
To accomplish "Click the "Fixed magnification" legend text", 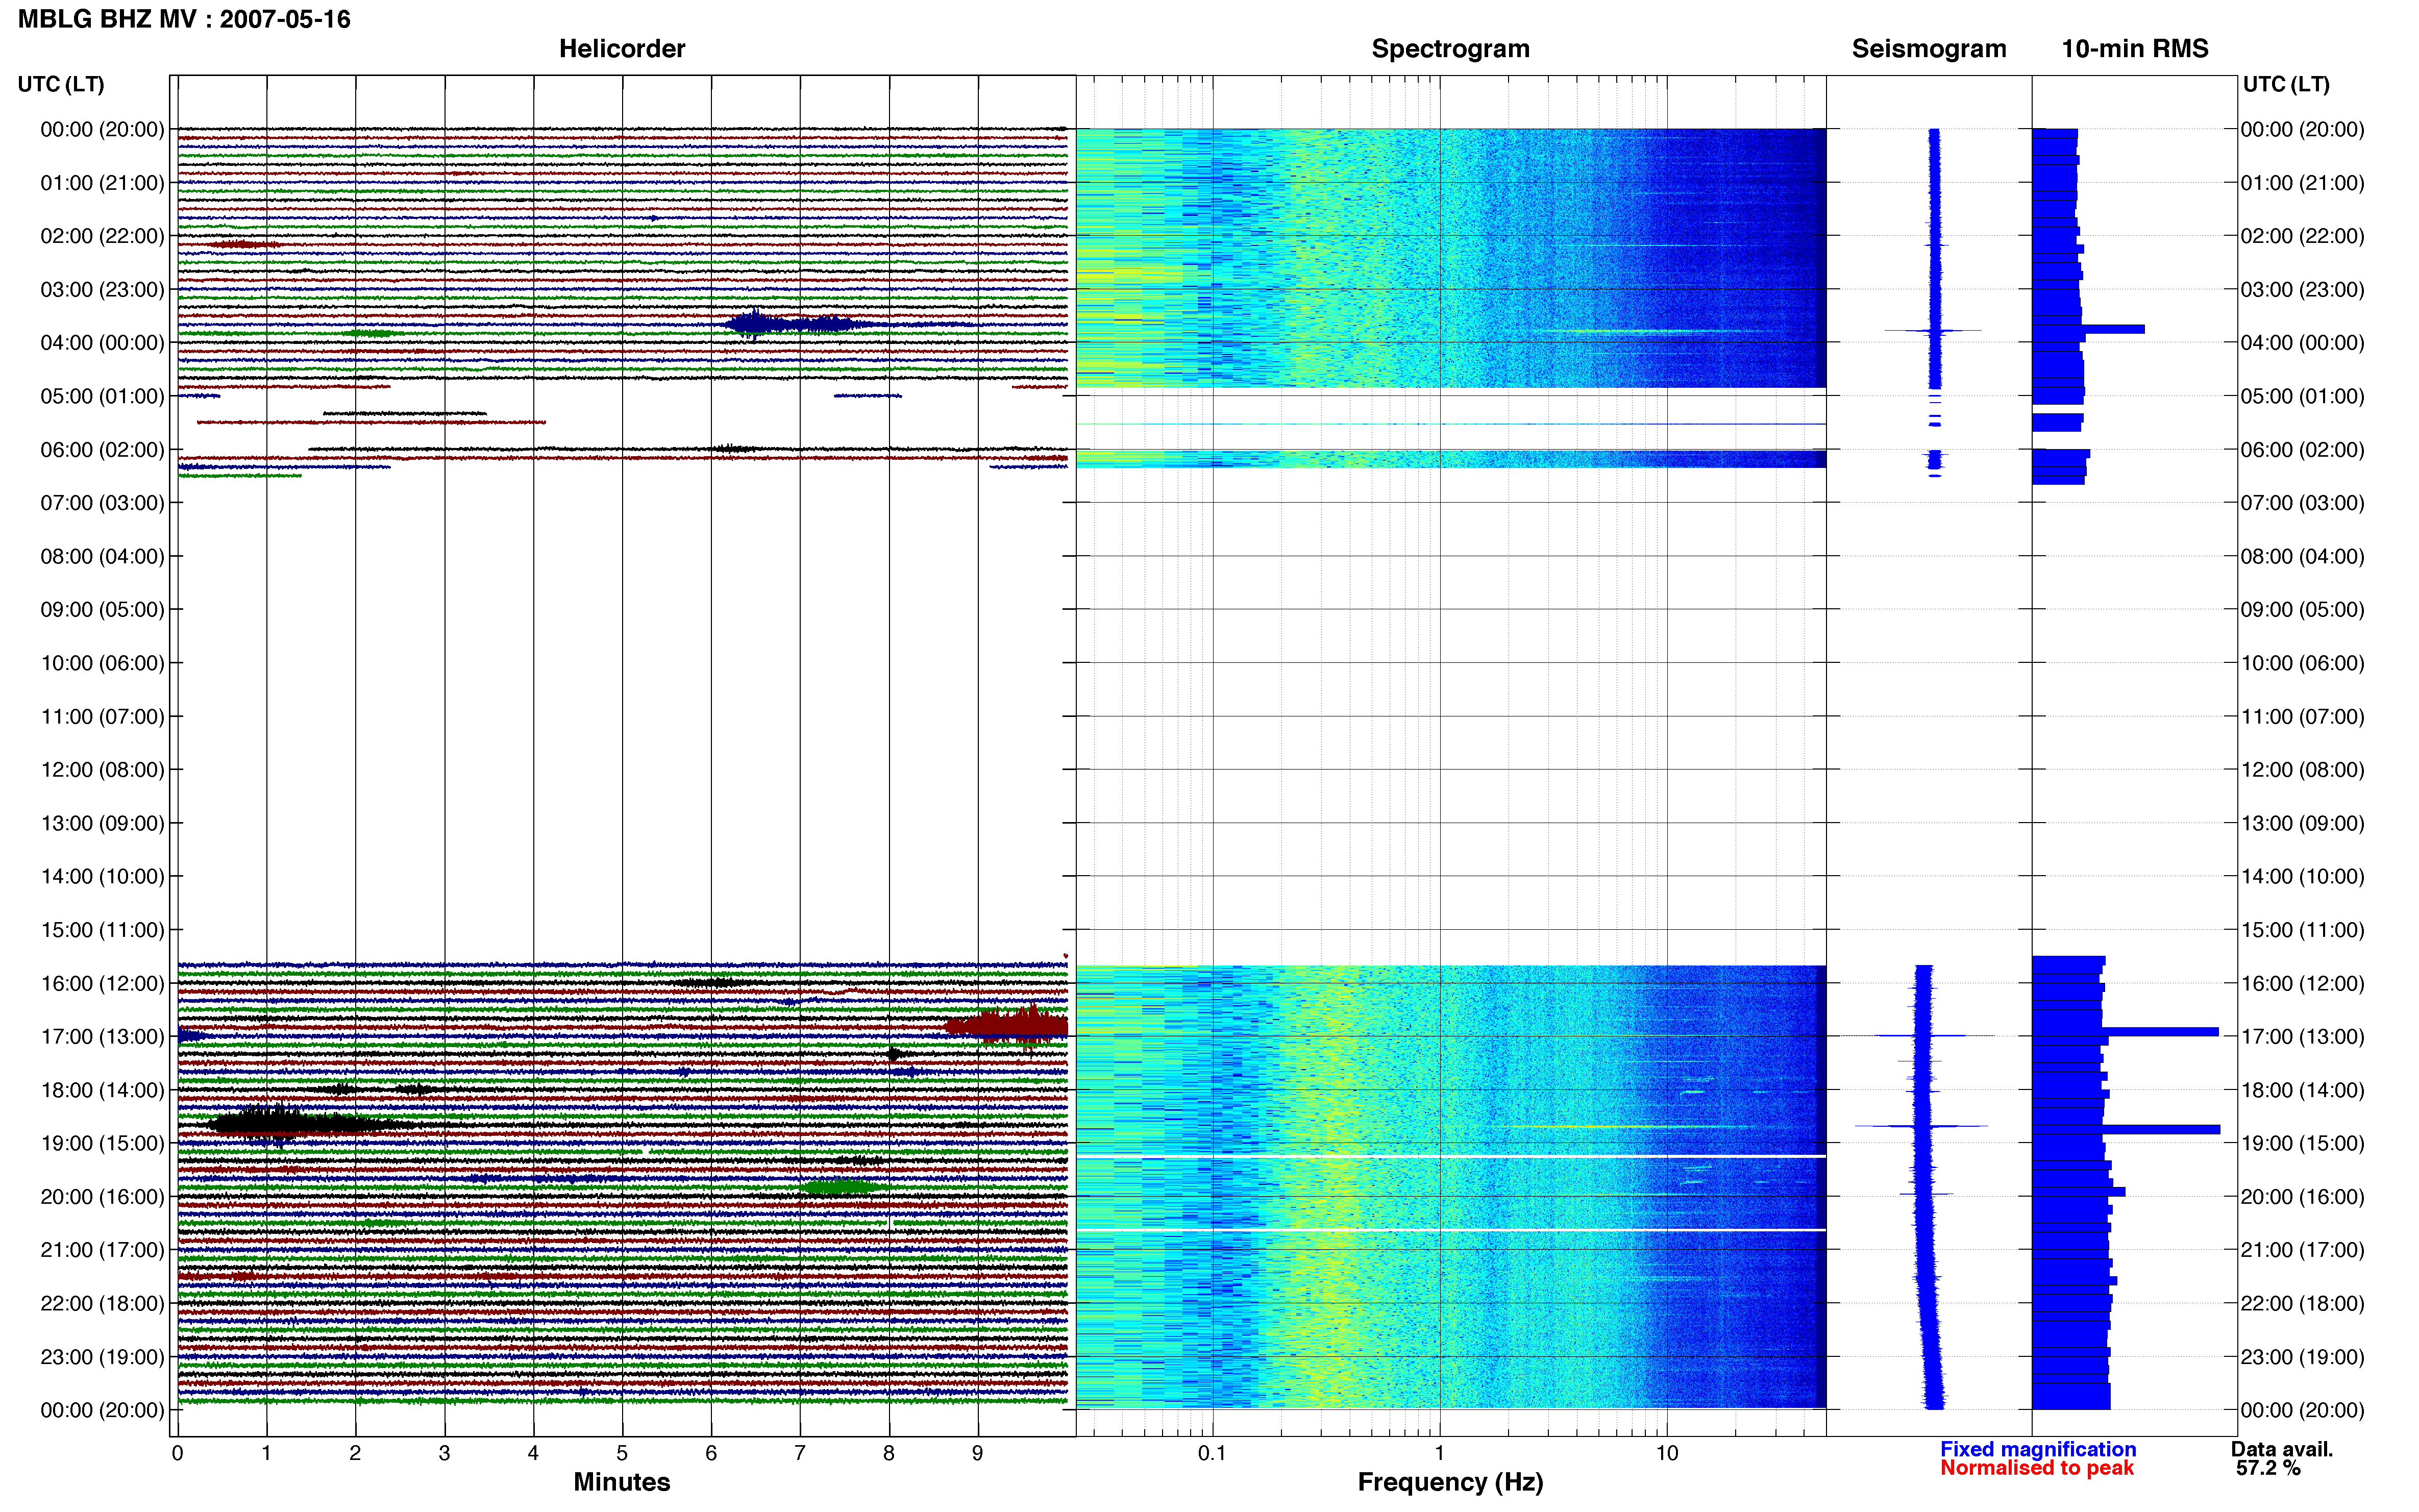I will pyautogui.click(x=2038, y=1449).
